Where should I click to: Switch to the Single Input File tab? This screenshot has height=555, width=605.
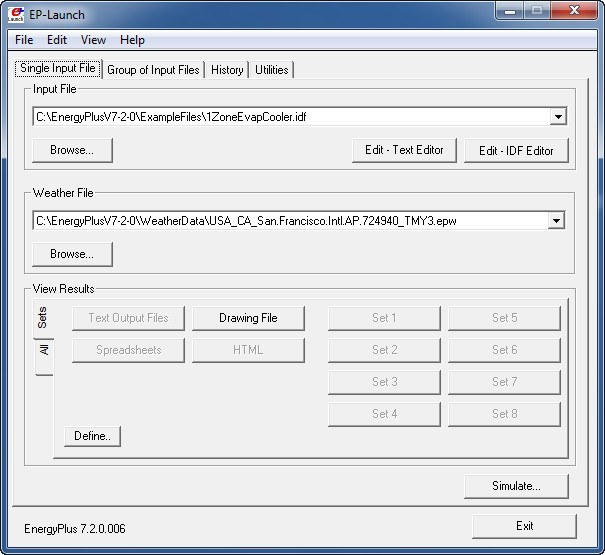tap(58, 68)
